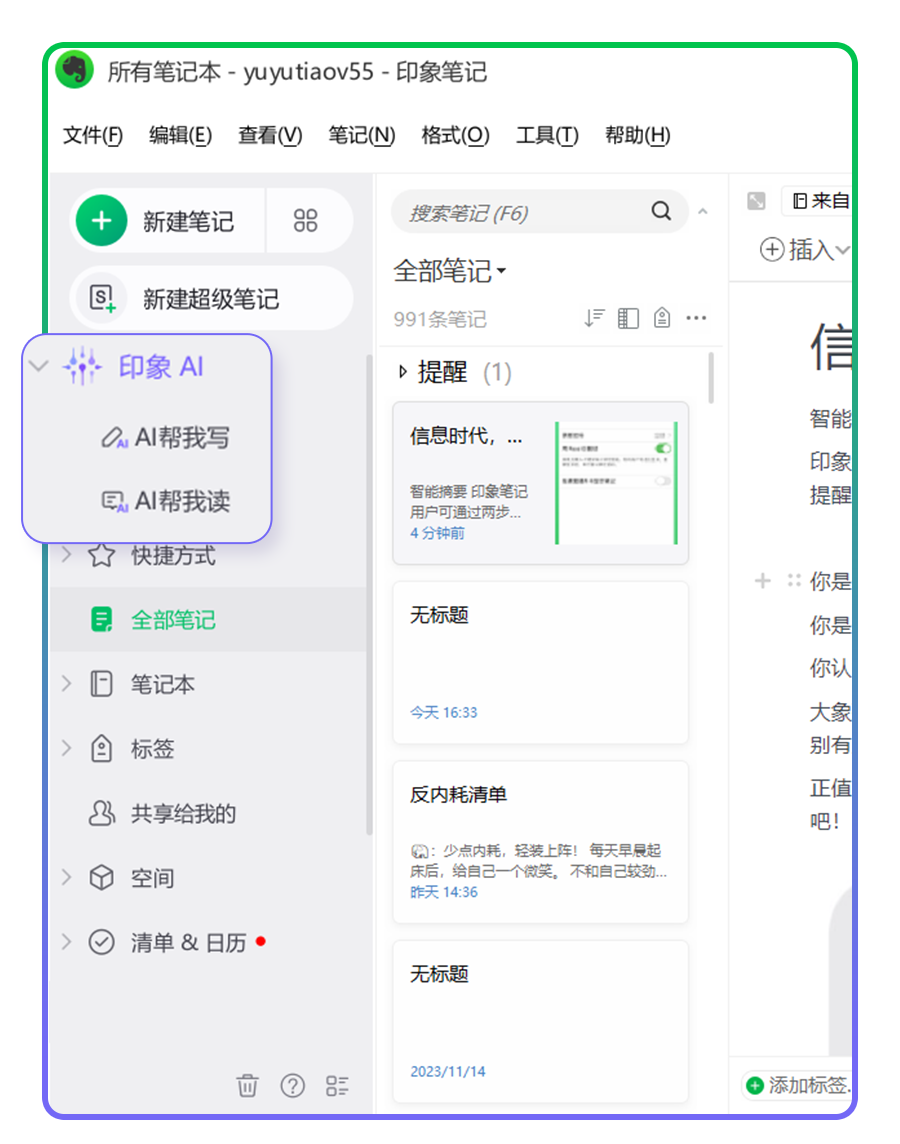Screen dimensions: 900x1144
Task: Click the tag icon beside 标签
Action: click(101, 749)
